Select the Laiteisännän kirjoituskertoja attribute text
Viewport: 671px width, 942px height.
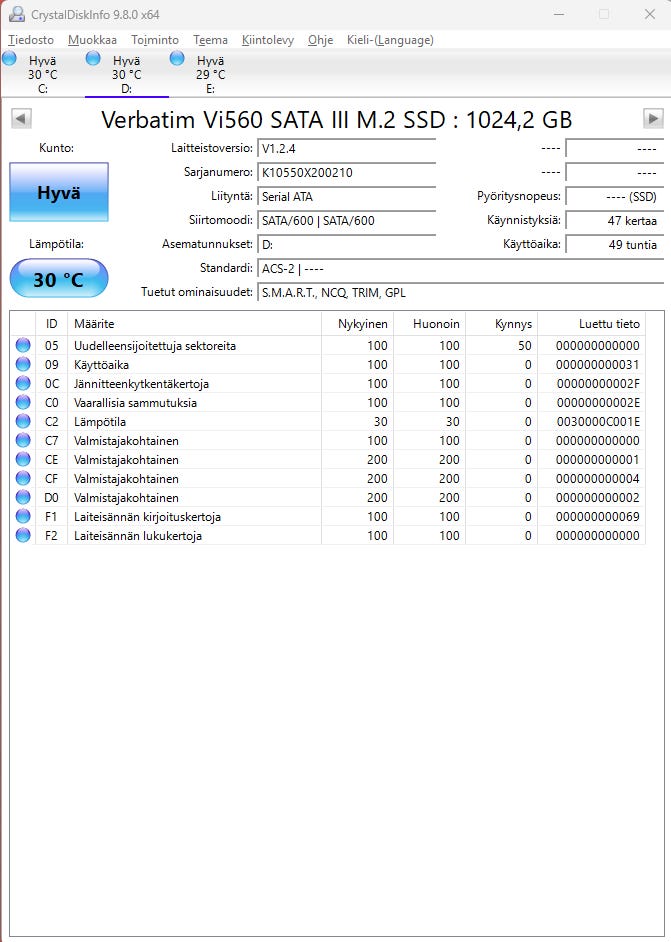(x=147, y=517)
